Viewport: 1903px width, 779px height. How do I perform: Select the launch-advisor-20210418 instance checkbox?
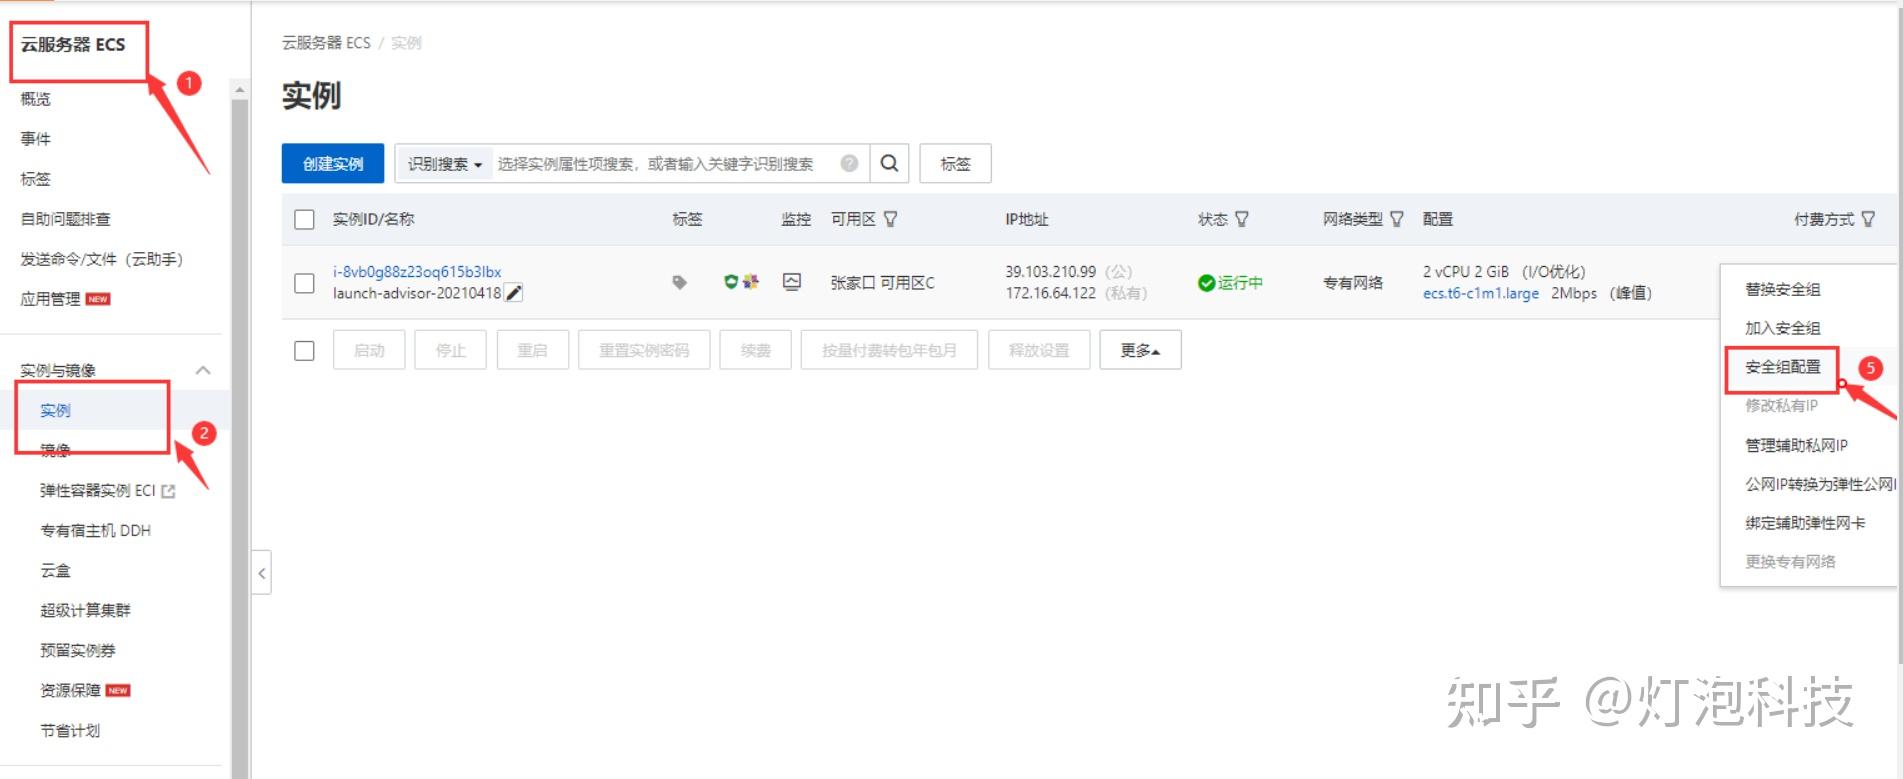point(305,283)
